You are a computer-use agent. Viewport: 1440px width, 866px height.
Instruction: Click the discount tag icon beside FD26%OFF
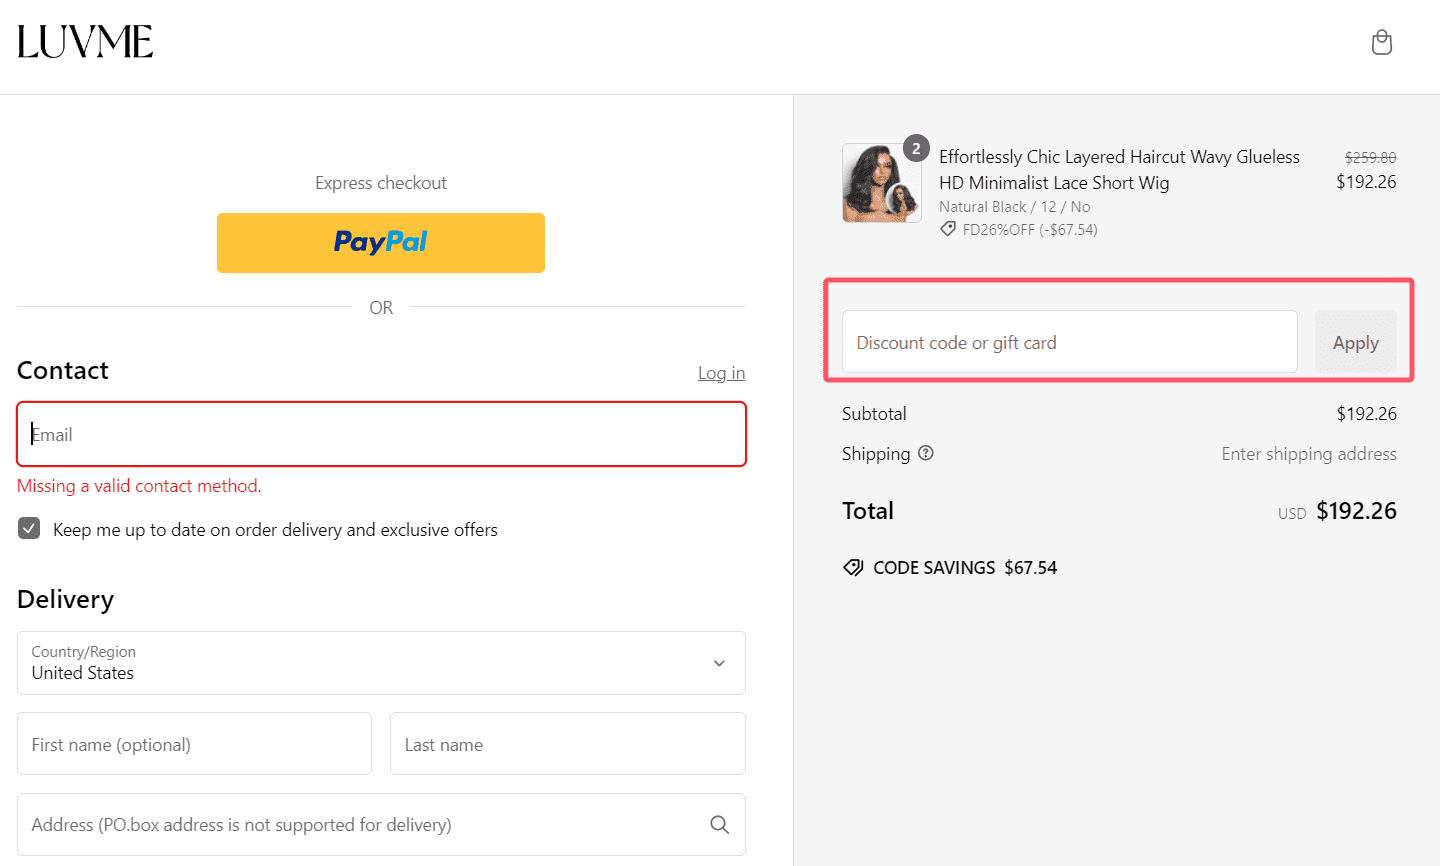[948, 229]
